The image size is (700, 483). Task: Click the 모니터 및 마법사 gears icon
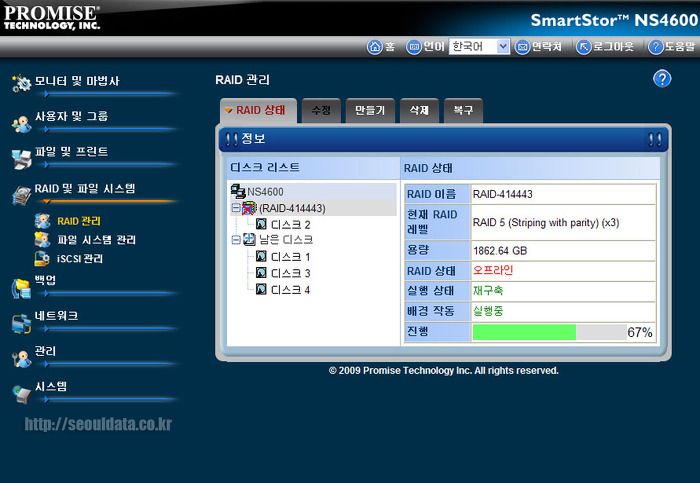click(x=21, y=83)
